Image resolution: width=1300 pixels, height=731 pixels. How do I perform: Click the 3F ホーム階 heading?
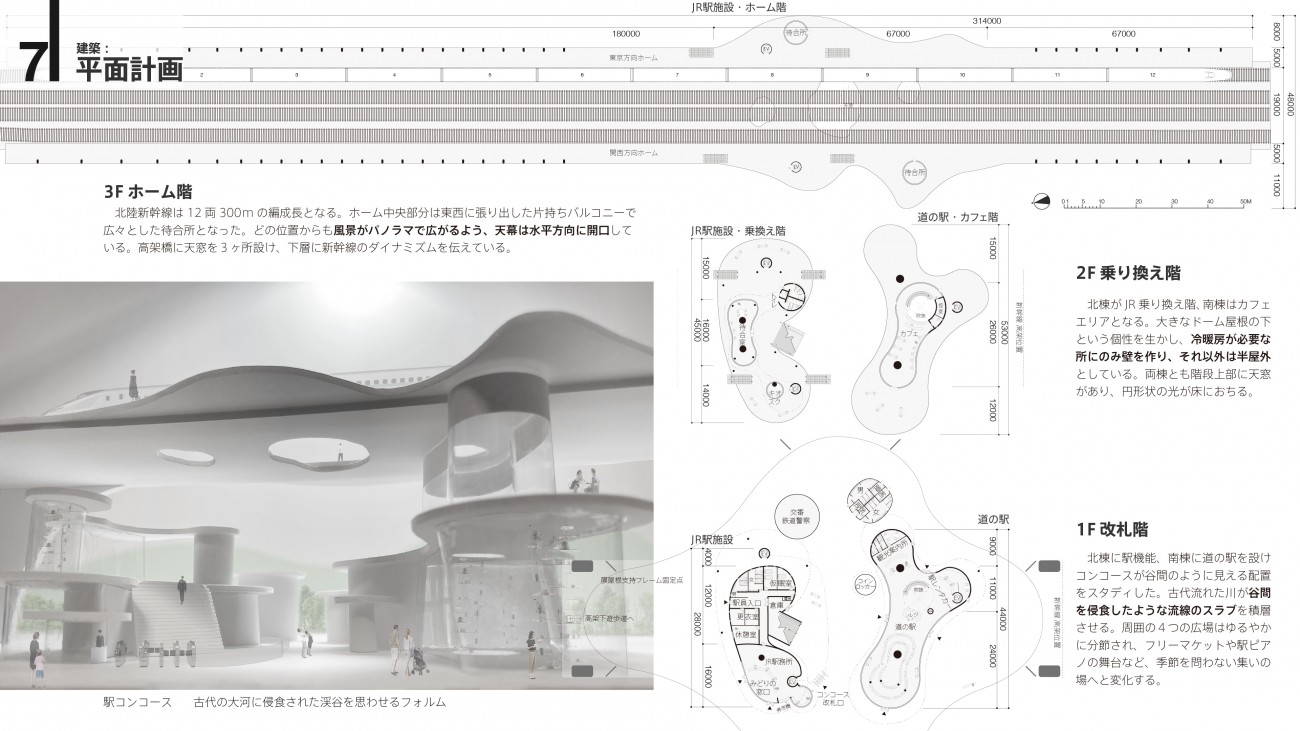click(x=147, y=192)
